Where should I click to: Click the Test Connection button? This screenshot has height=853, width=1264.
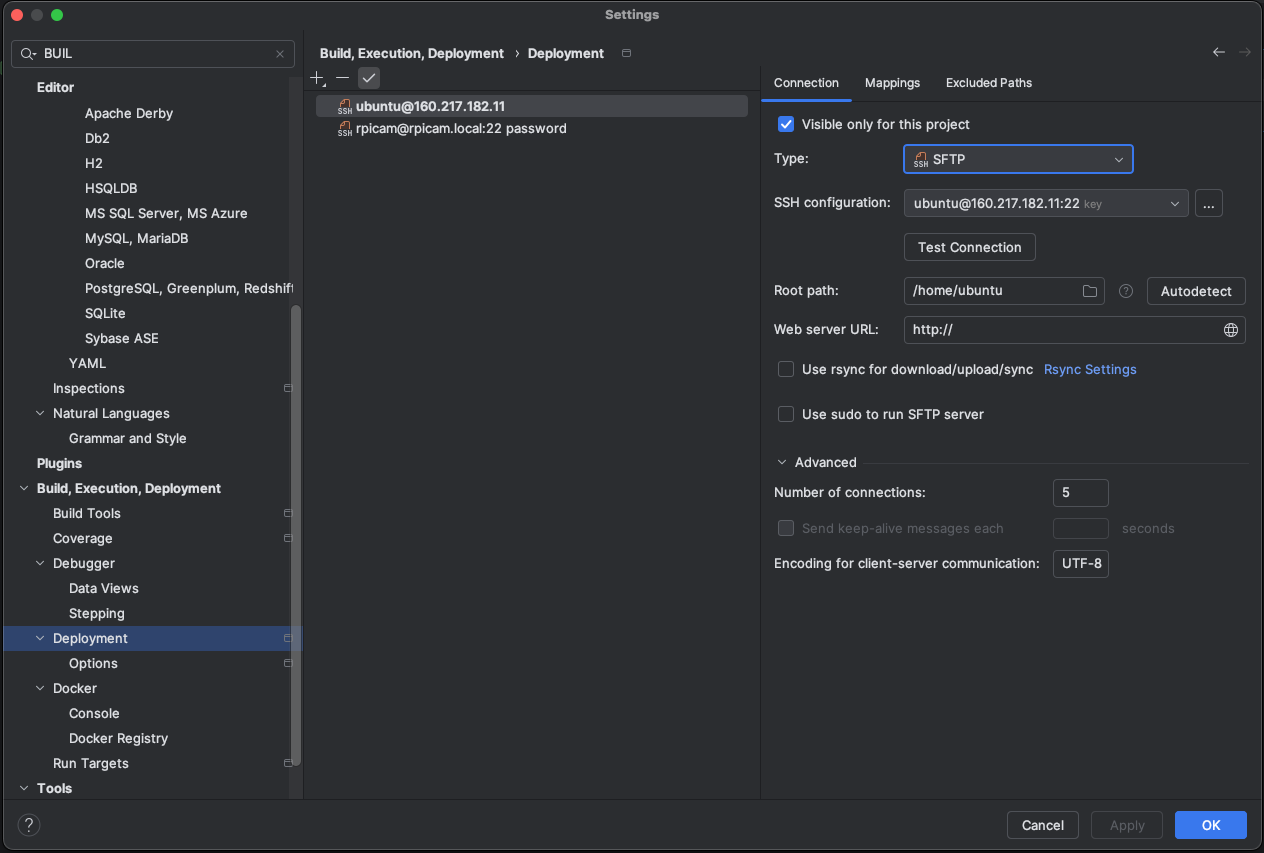(x=969, y=247)
